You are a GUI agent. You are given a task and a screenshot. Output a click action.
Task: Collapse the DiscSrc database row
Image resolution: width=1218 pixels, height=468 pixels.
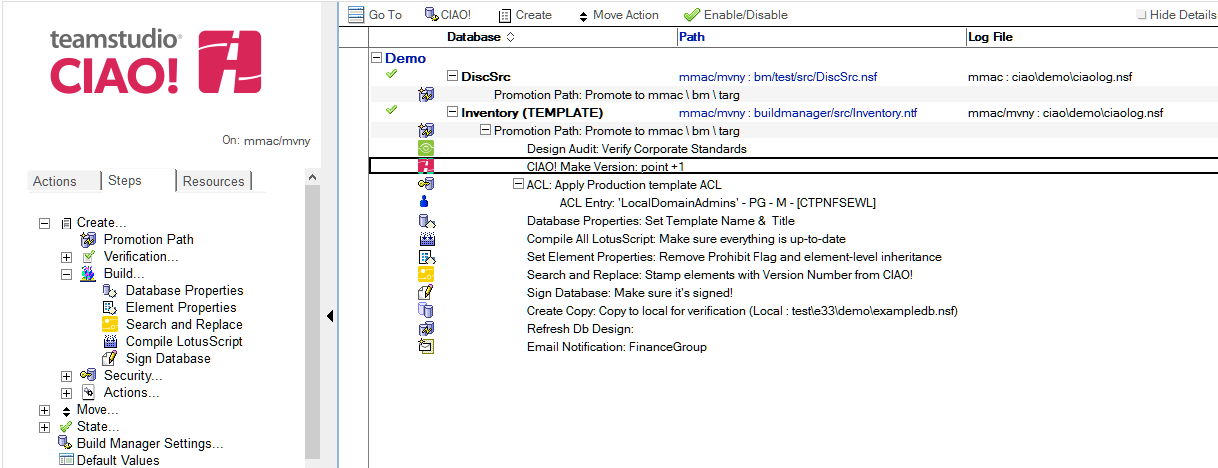[453, 76]
